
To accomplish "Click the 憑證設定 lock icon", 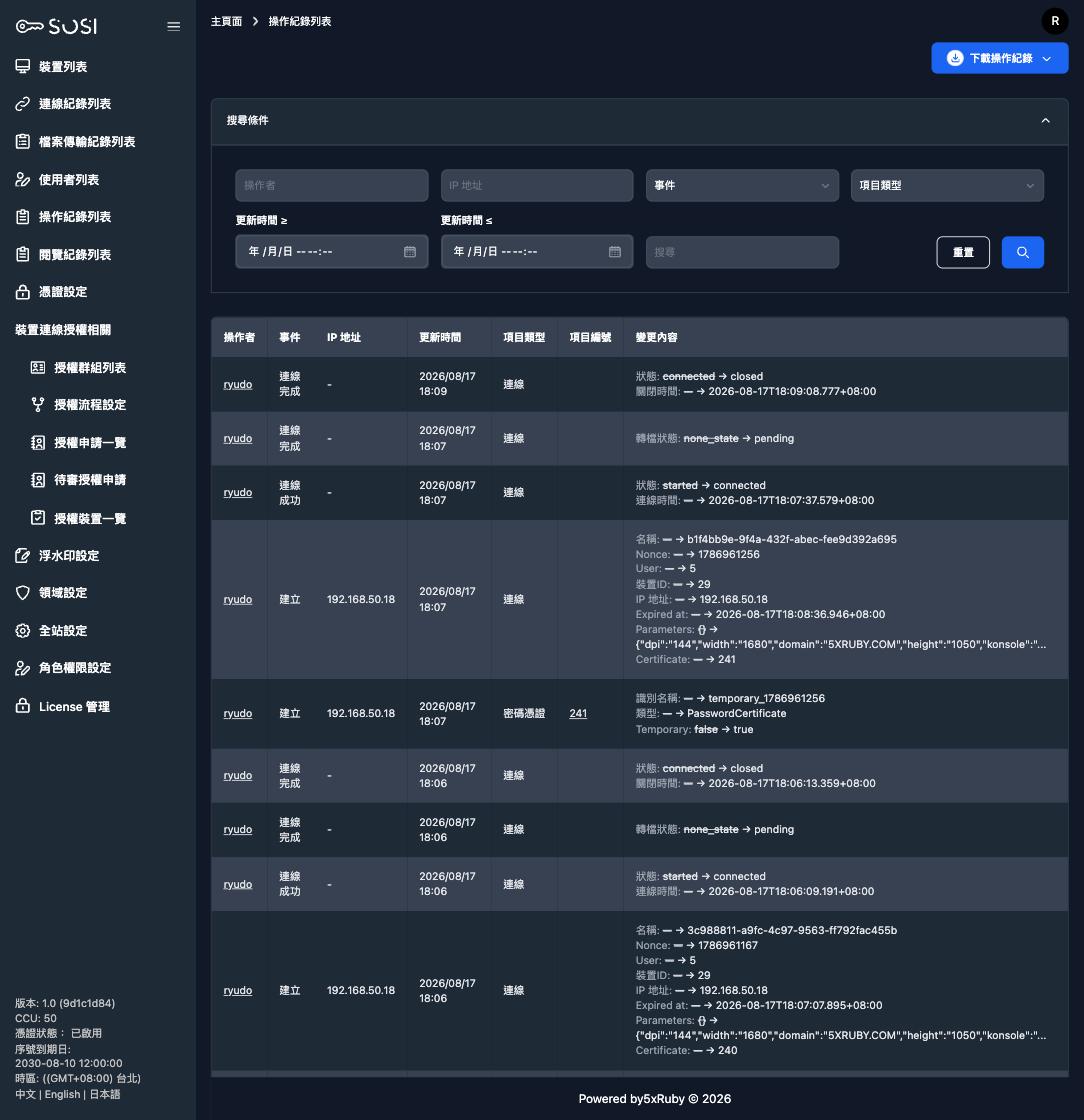I will 23,291.
